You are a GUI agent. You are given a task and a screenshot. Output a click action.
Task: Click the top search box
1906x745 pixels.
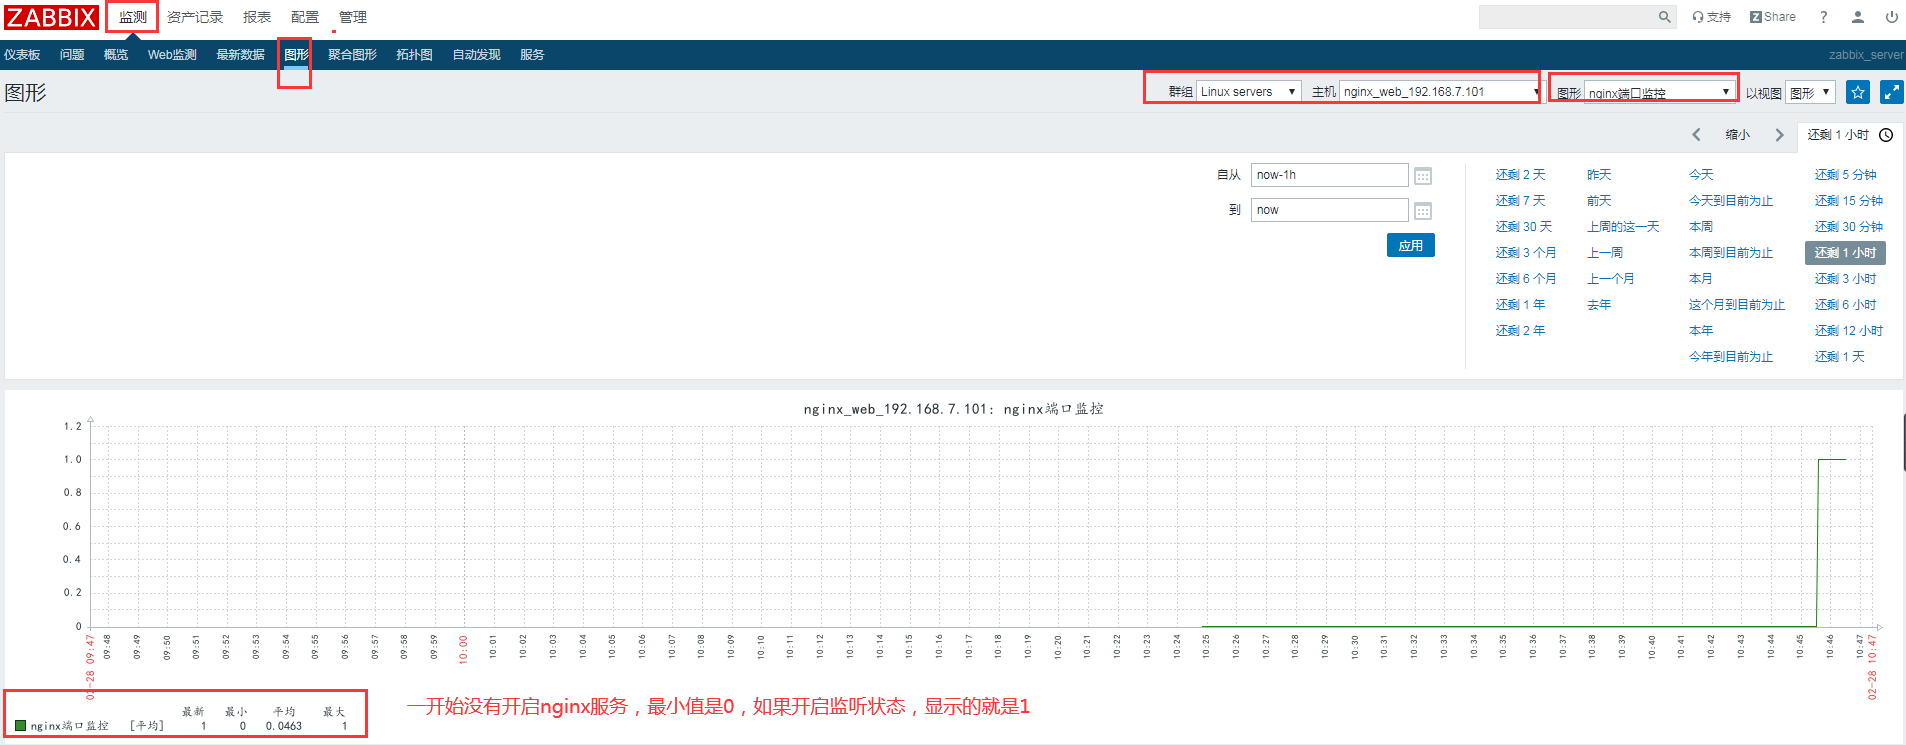point(1567,17)
